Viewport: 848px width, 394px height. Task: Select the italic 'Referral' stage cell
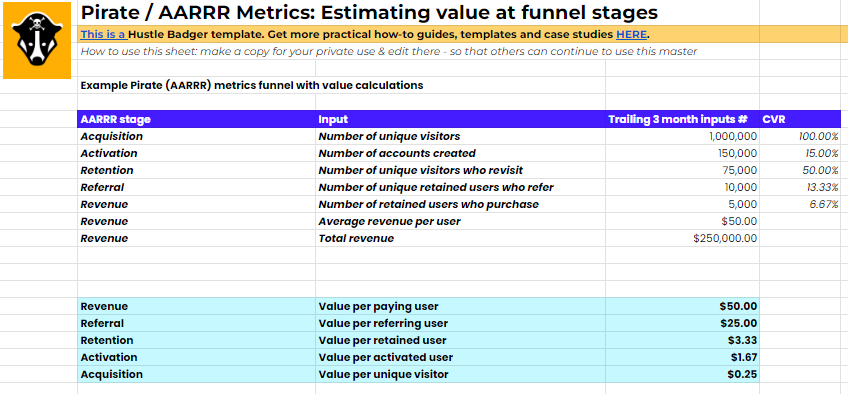coord(197,188)
